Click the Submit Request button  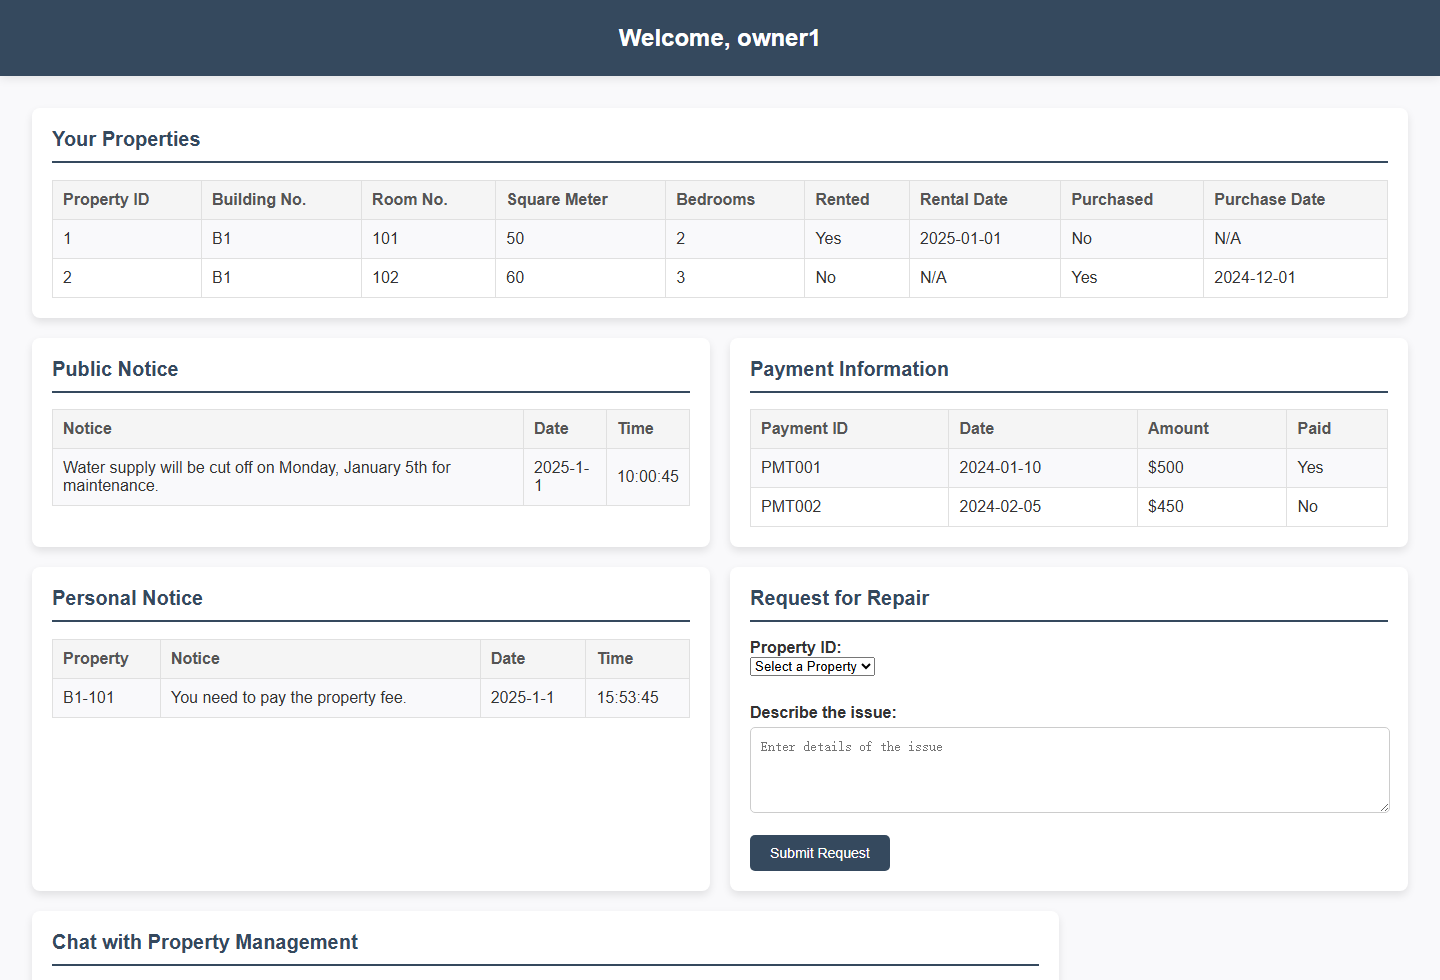pyautogui.click(x=820, y=853)
